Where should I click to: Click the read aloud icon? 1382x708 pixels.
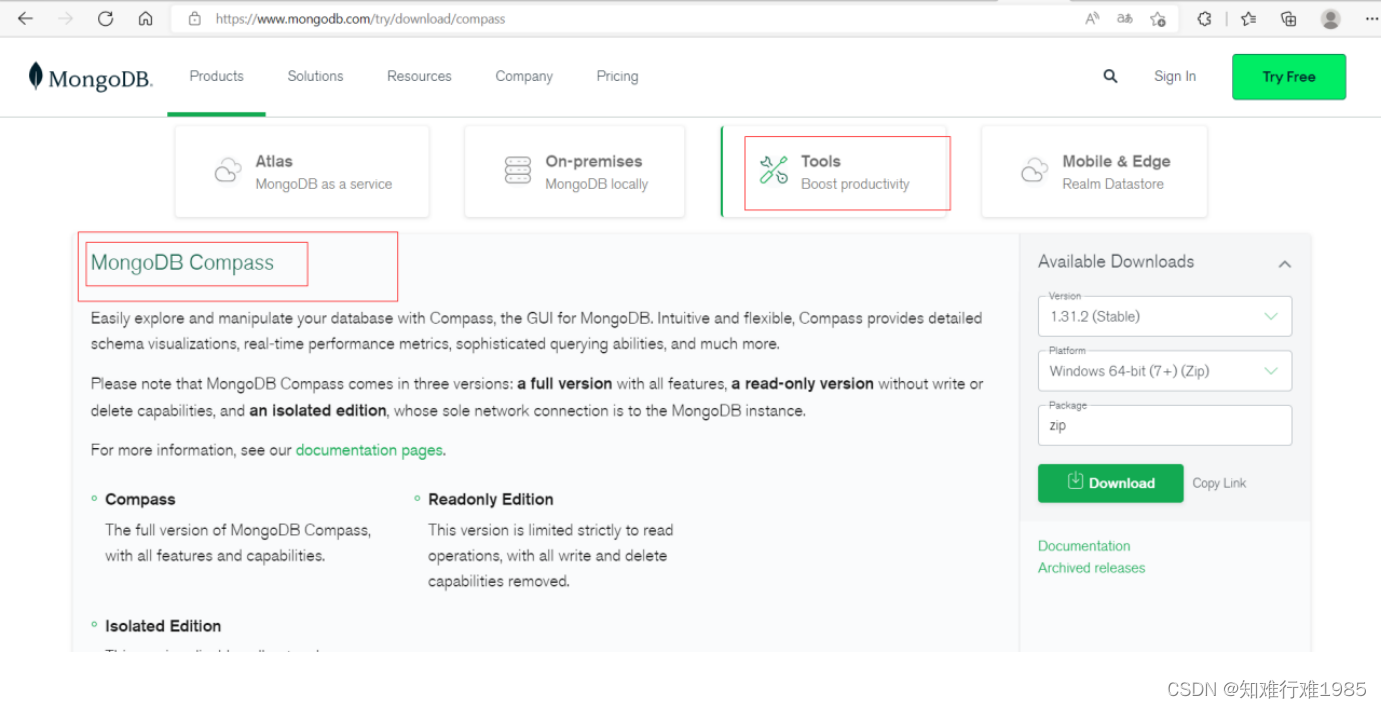[1092, 19]
